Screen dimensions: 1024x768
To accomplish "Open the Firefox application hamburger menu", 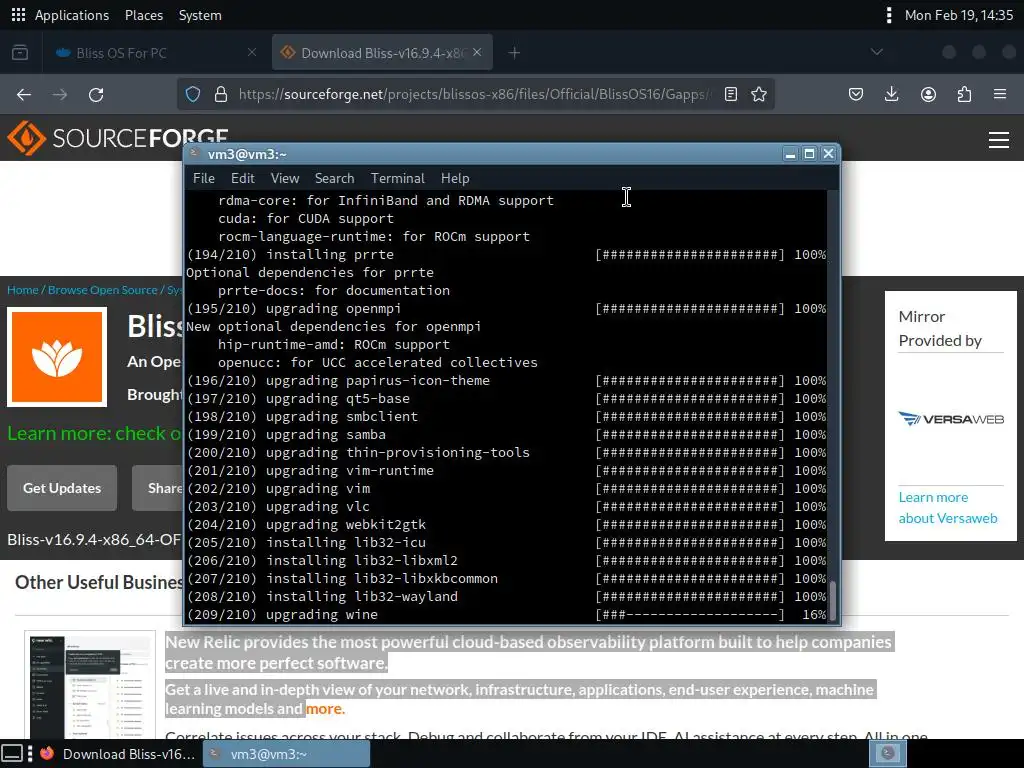I will pos(1000,95).
